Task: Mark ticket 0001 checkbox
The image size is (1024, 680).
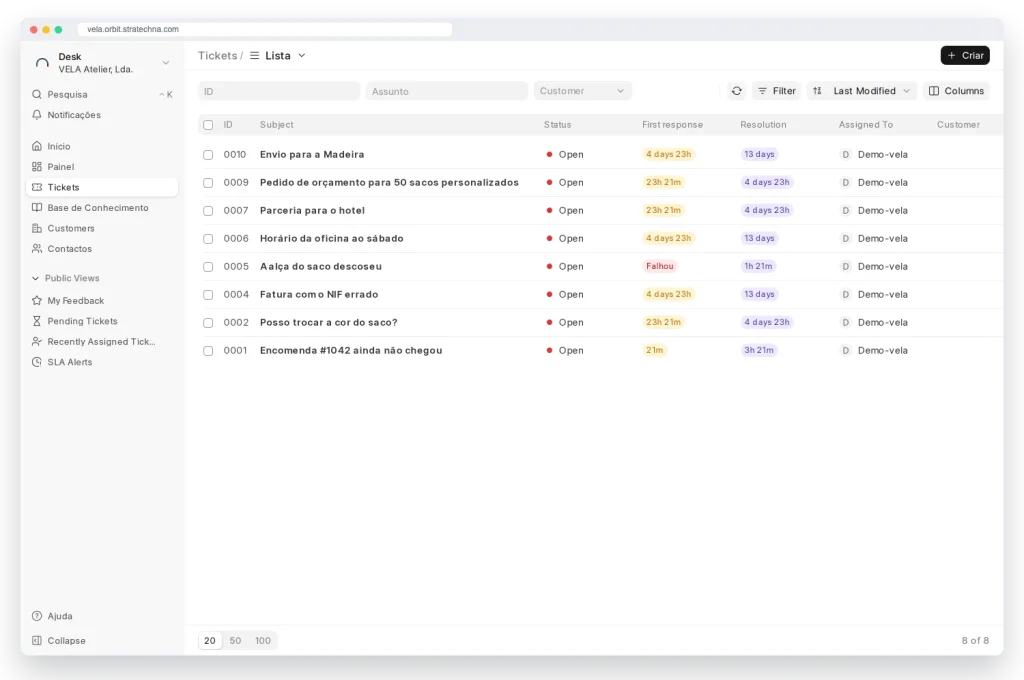Action: [x=208, y=351]
